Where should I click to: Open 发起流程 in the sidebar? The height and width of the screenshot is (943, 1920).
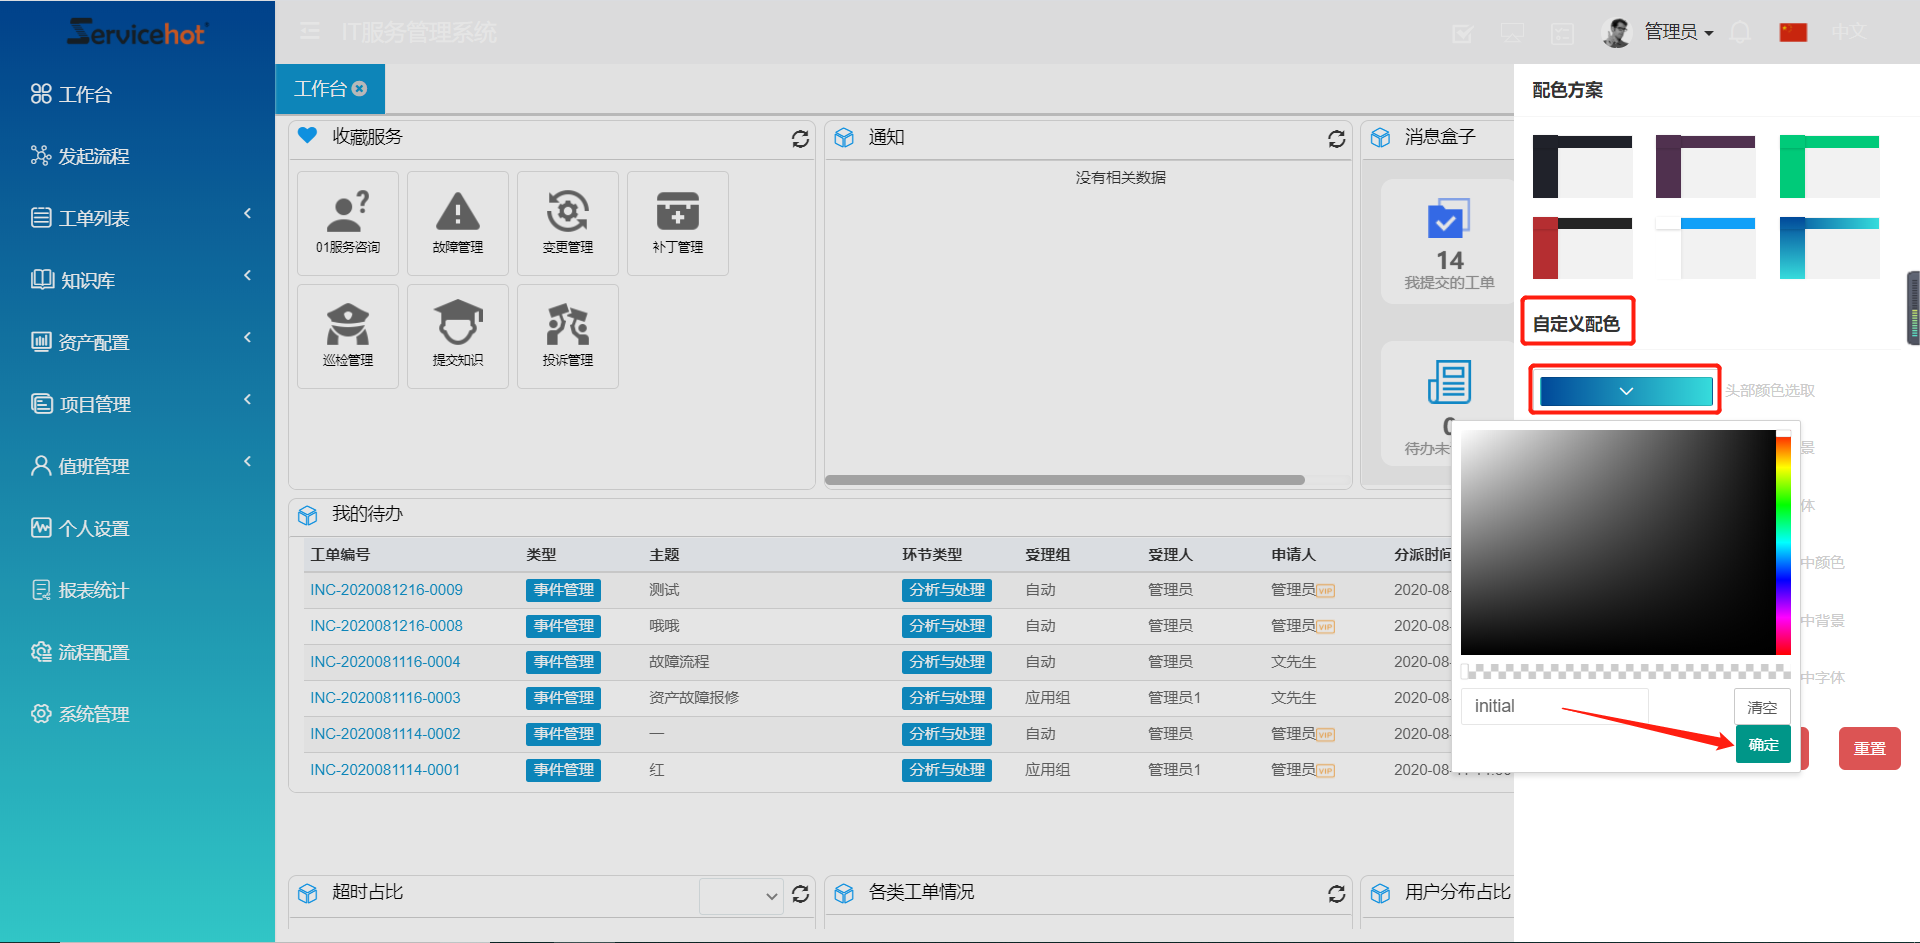(94, 156)
